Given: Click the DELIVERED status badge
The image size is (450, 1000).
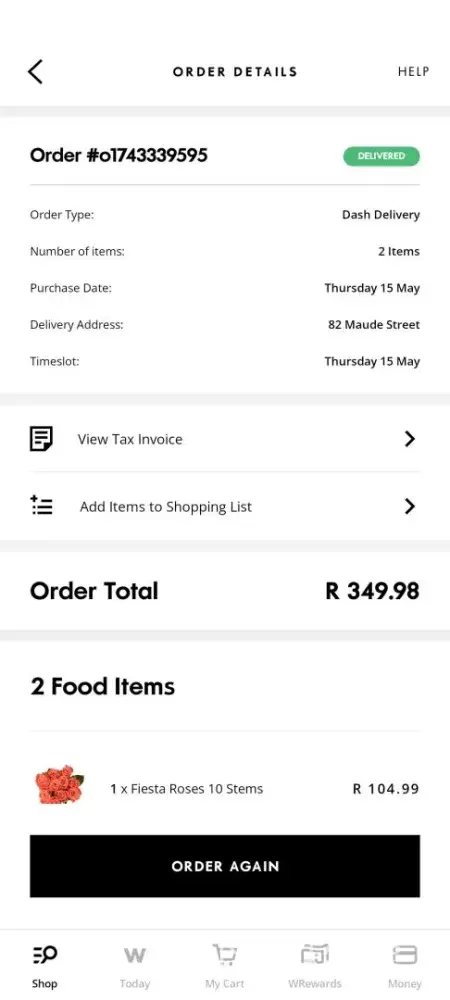Looking at the screenshot, I should 381,156.
